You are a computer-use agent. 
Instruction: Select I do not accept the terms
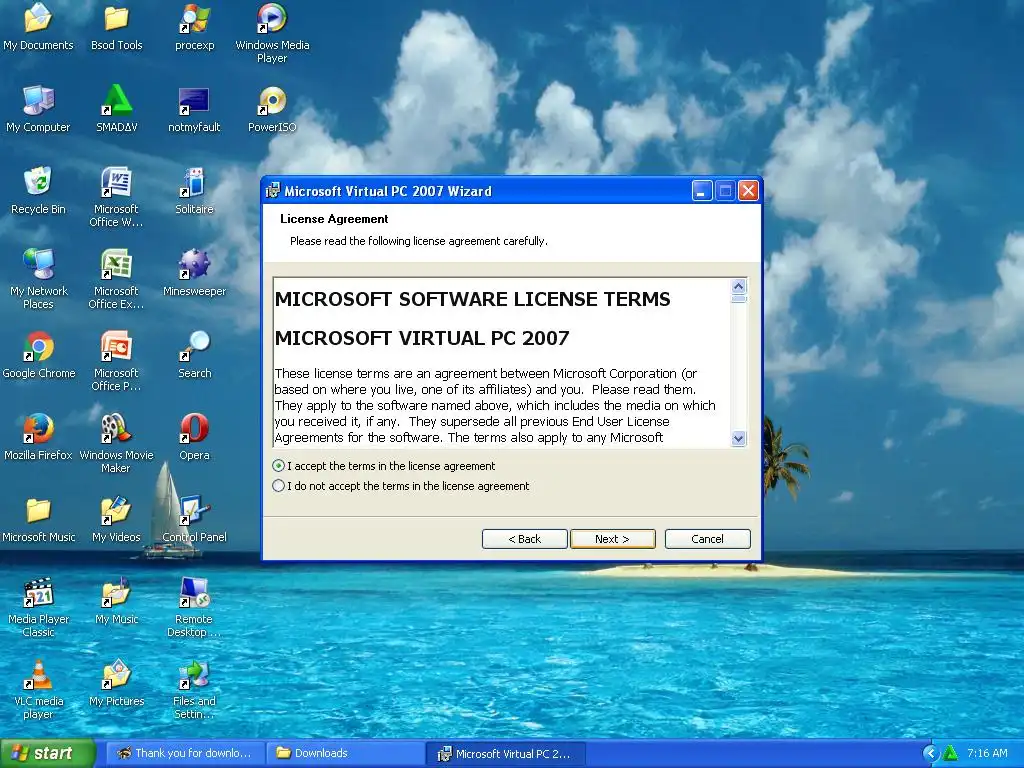click(x=279, y=486)
